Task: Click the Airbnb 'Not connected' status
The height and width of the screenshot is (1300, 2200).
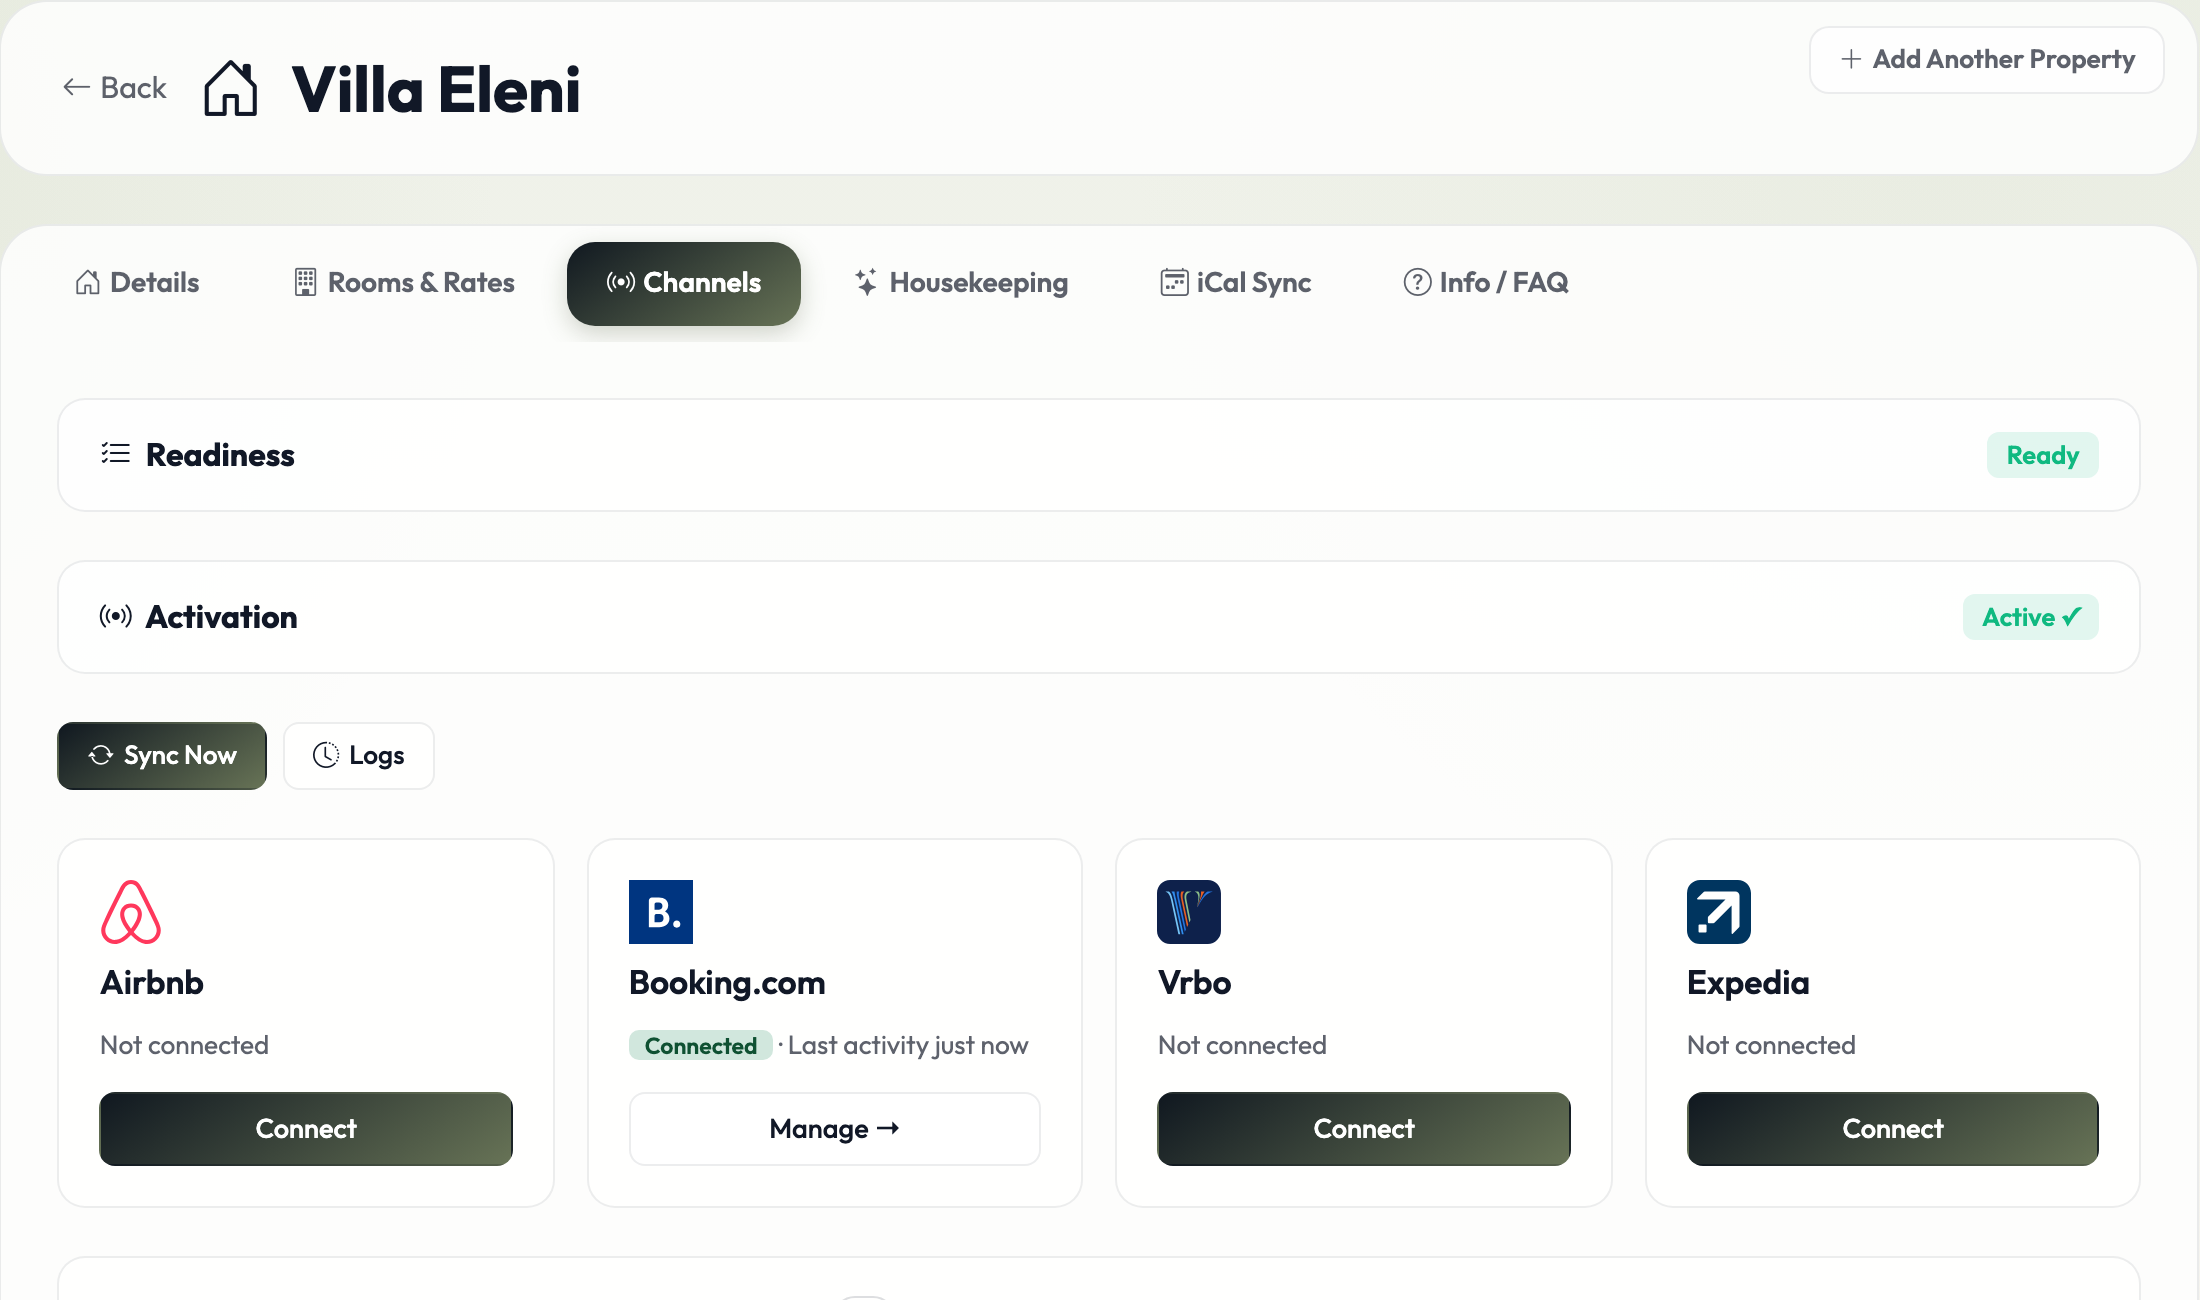Action: coord(185,1045)
